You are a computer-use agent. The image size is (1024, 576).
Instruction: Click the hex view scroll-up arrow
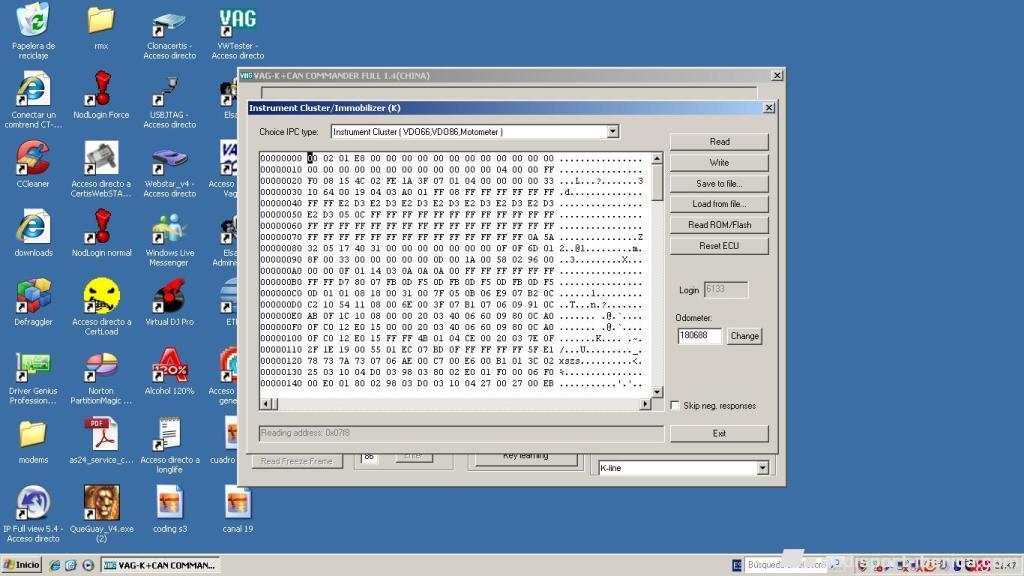click(657, 158)
